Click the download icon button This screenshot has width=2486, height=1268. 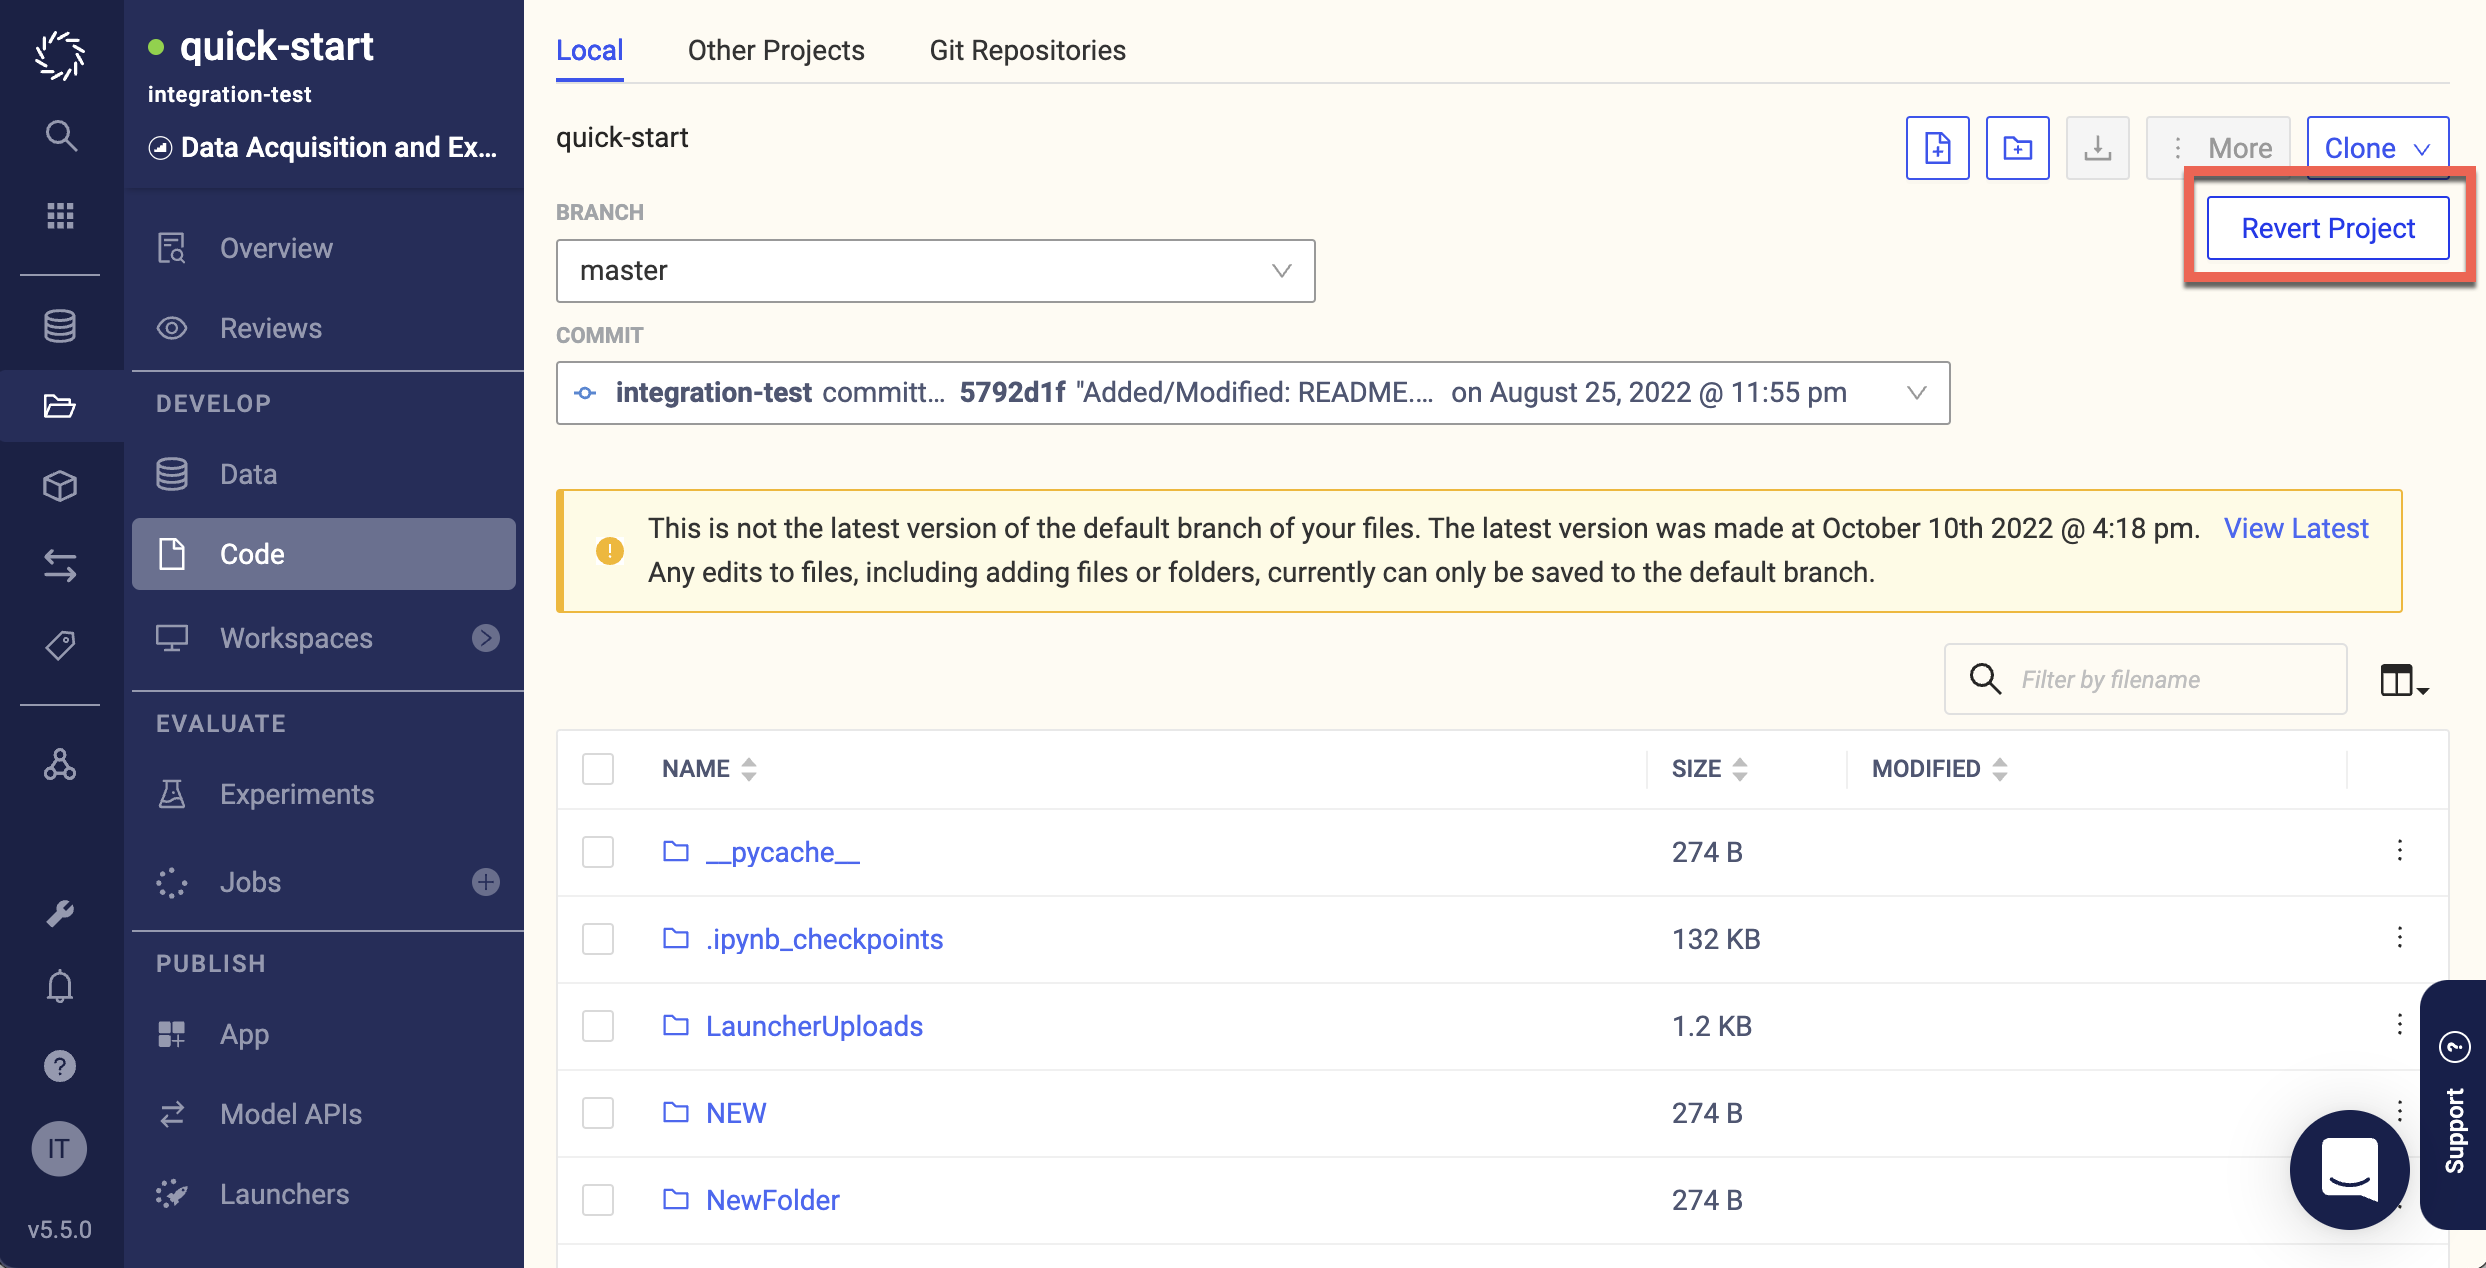click(x=2097, y=148)
